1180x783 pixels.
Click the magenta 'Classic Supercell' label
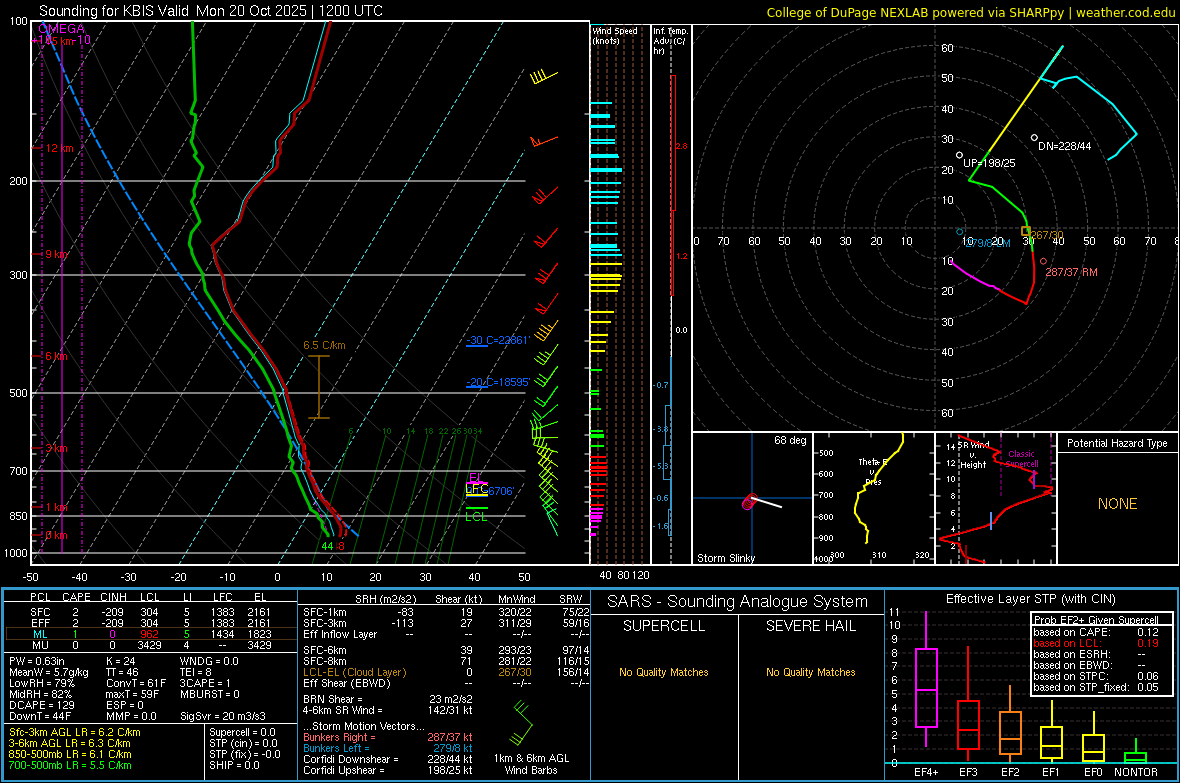[x=1021, y=459]
